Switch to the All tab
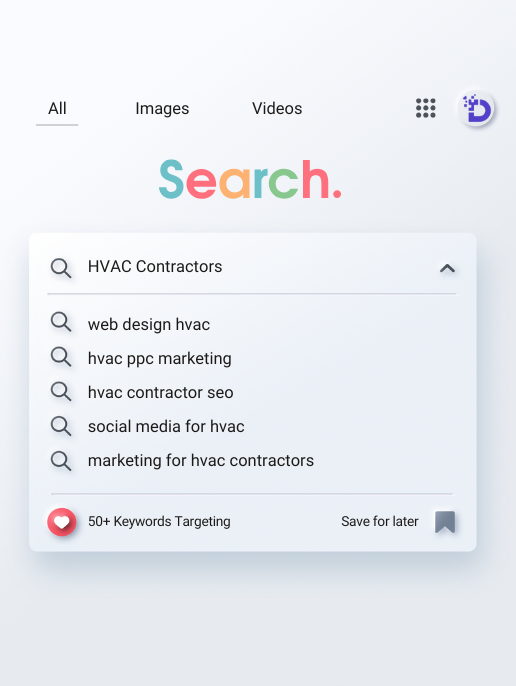The width and height of the screenshot is (516, 686). pos(57,108)
